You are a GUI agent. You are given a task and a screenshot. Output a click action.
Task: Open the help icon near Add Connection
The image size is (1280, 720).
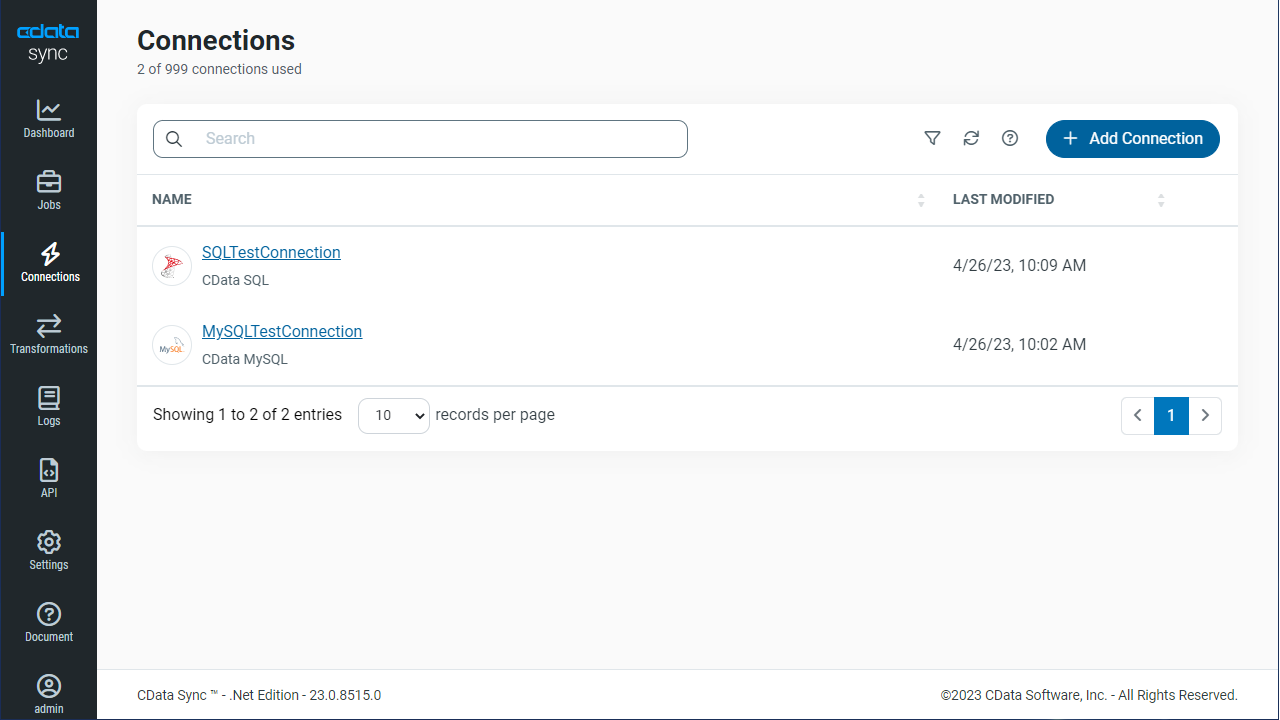pyautogui.click(x=1009, y=138)
